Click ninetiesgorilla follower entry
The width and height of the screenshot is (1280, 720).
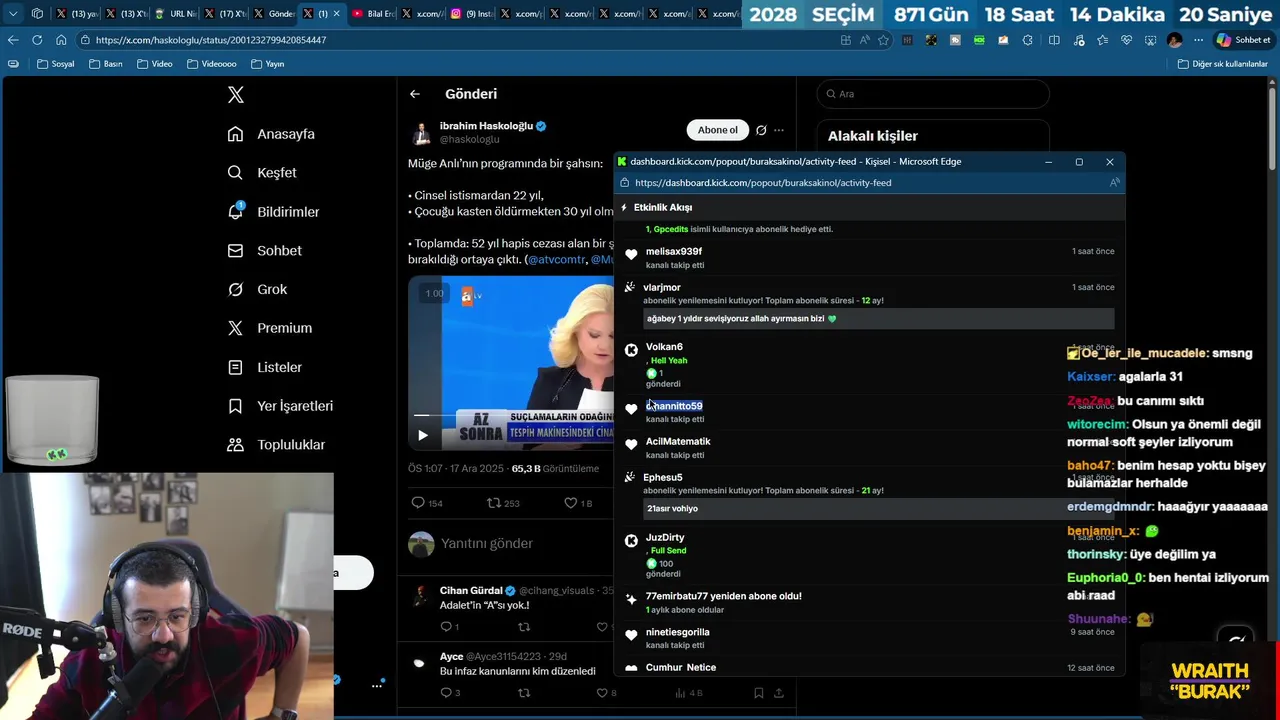tap(677, 632)
